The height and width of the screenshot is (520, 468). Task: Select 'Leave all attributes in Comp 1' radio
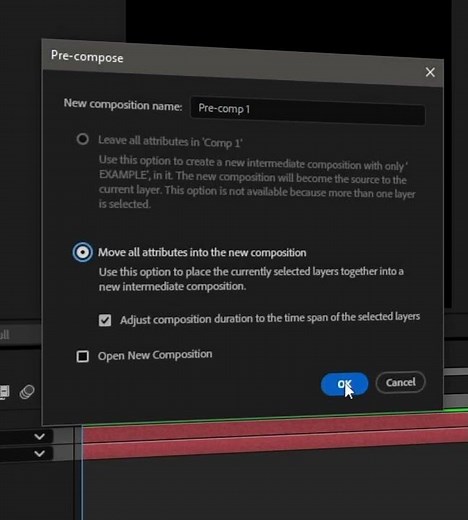83,139
